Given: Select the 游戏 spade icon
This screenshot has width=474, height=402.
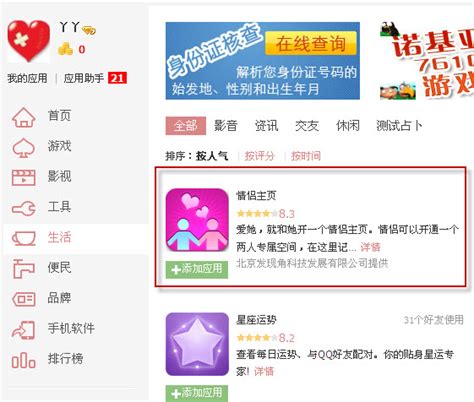Looking at the screenshot, I should click(24, 147).
